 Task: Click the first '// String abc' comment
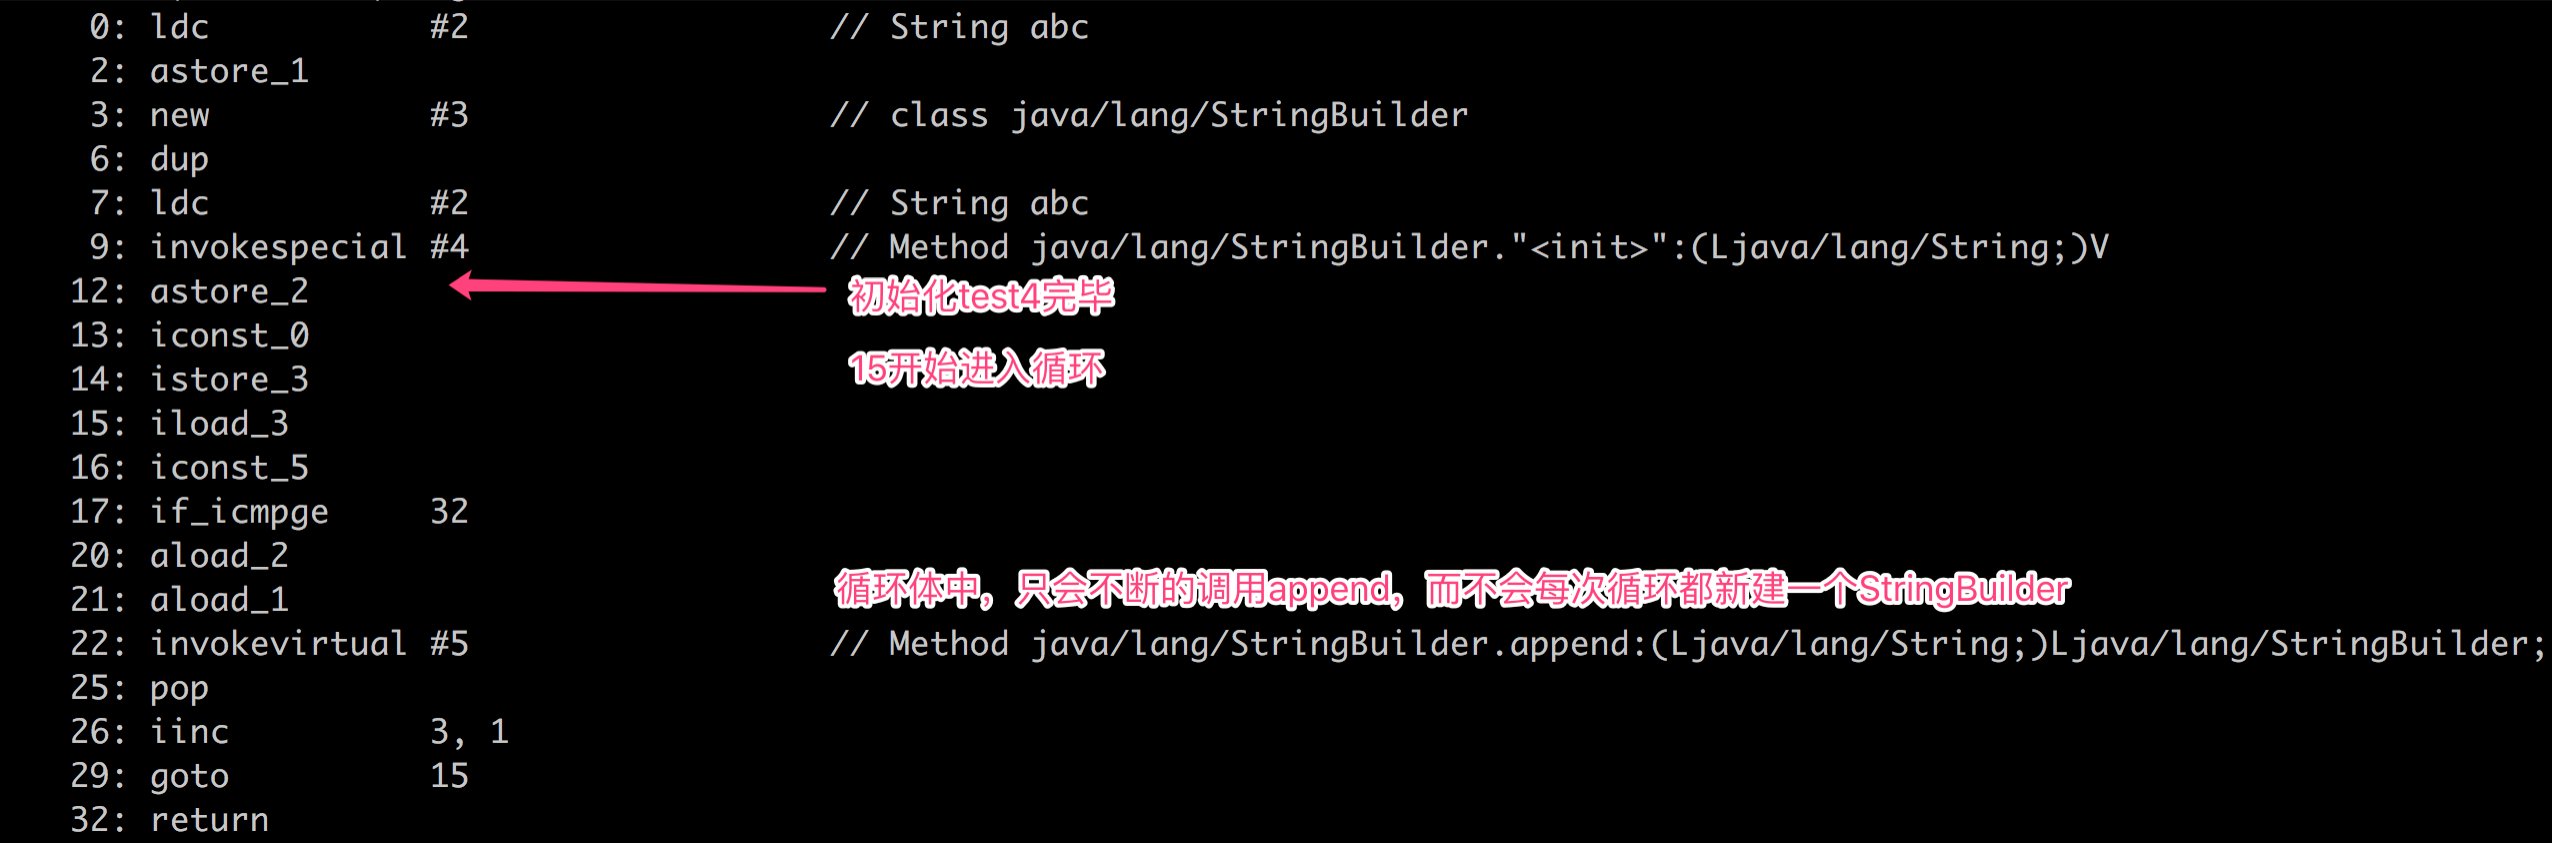(960, 27)
